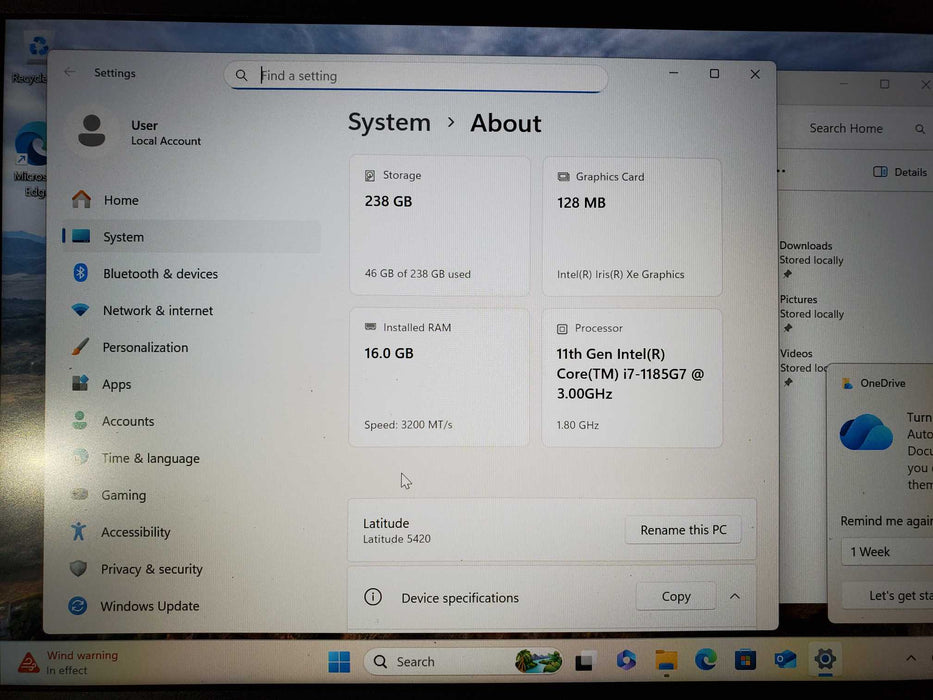Click the Find a setting search box
The width and height of the screenshot is (933, 700).
[x=416, y=76]
